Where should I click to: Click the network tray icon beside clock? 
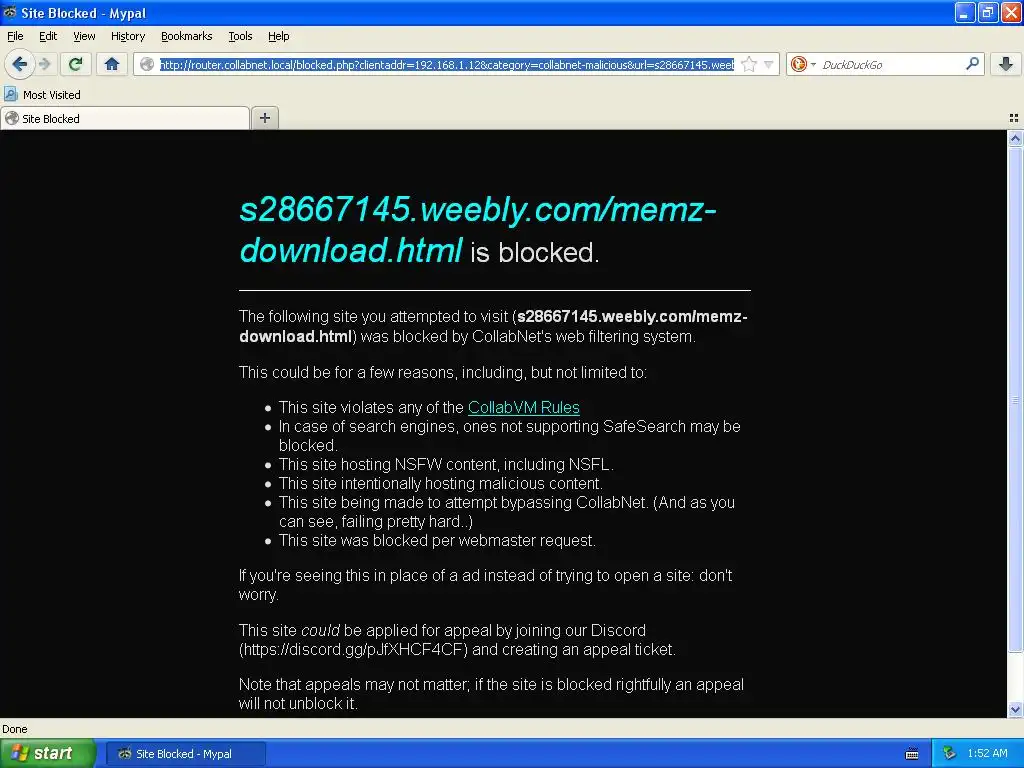pyautogui.click(x=950, y=754)
